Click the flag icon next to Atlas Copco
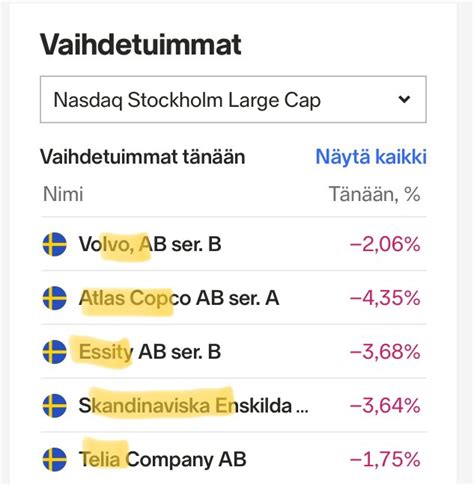Image resolution: width=474 pixels, height=485 pixels. tap(55, 298)
